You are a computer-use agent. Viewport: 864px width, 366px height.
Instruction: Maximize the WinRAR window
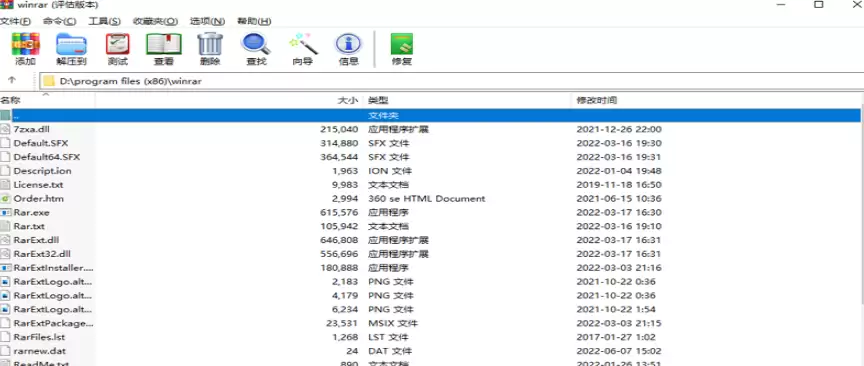coord(819,4)
